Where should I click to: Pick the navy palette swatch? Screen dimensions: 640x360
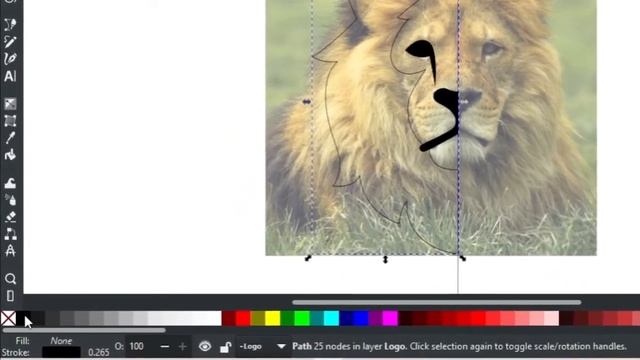point(346,318)
